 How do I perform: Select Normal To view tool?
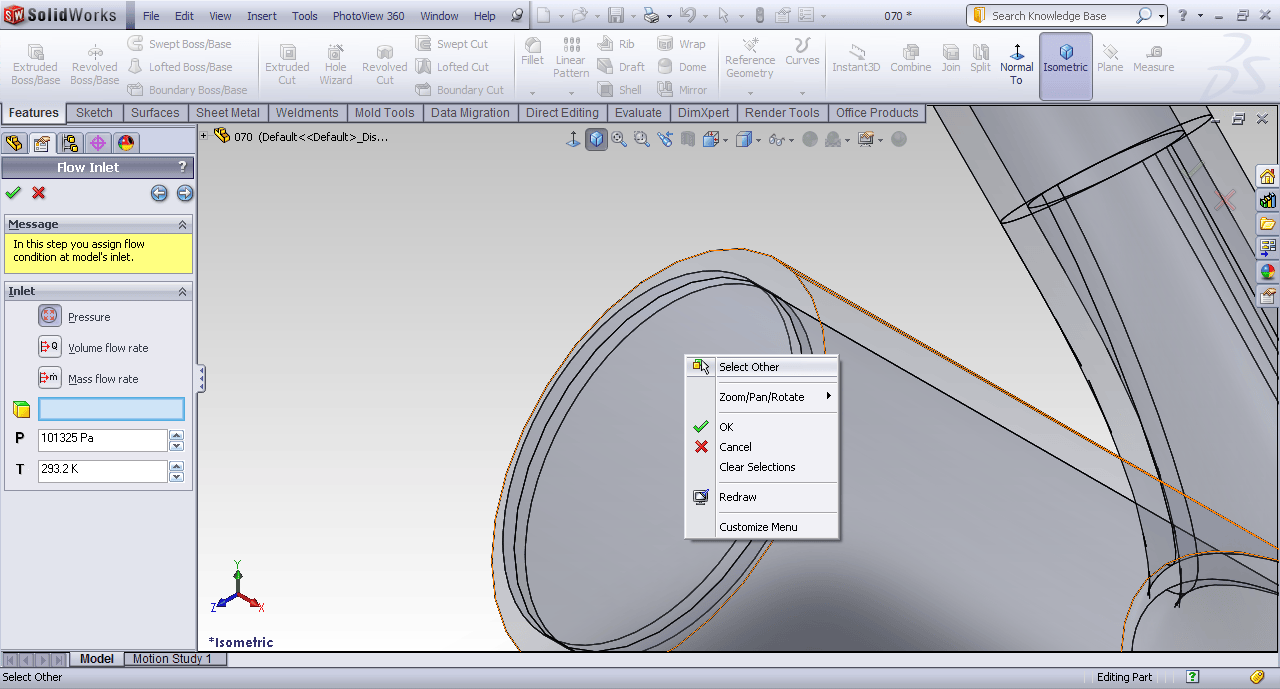tap(1017, 66)
